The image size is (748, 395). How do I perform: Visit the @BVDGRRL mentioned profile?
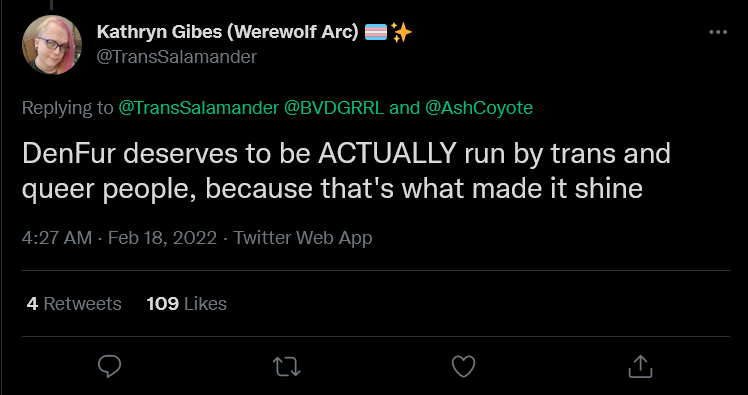click(334, 108)
